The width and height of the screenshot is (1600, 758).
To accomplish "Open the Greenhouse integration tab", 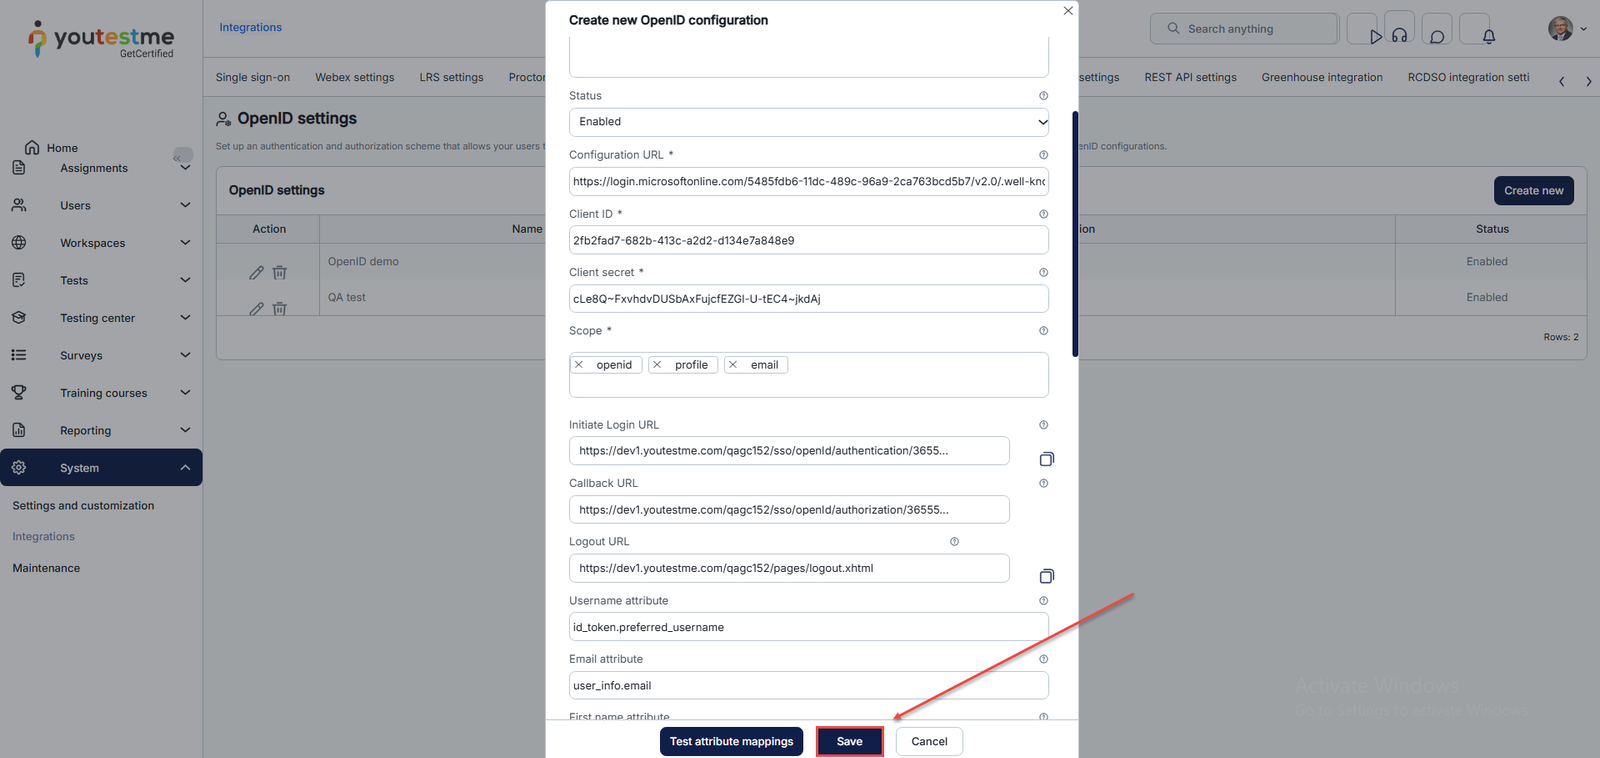I will point(1321,77).
